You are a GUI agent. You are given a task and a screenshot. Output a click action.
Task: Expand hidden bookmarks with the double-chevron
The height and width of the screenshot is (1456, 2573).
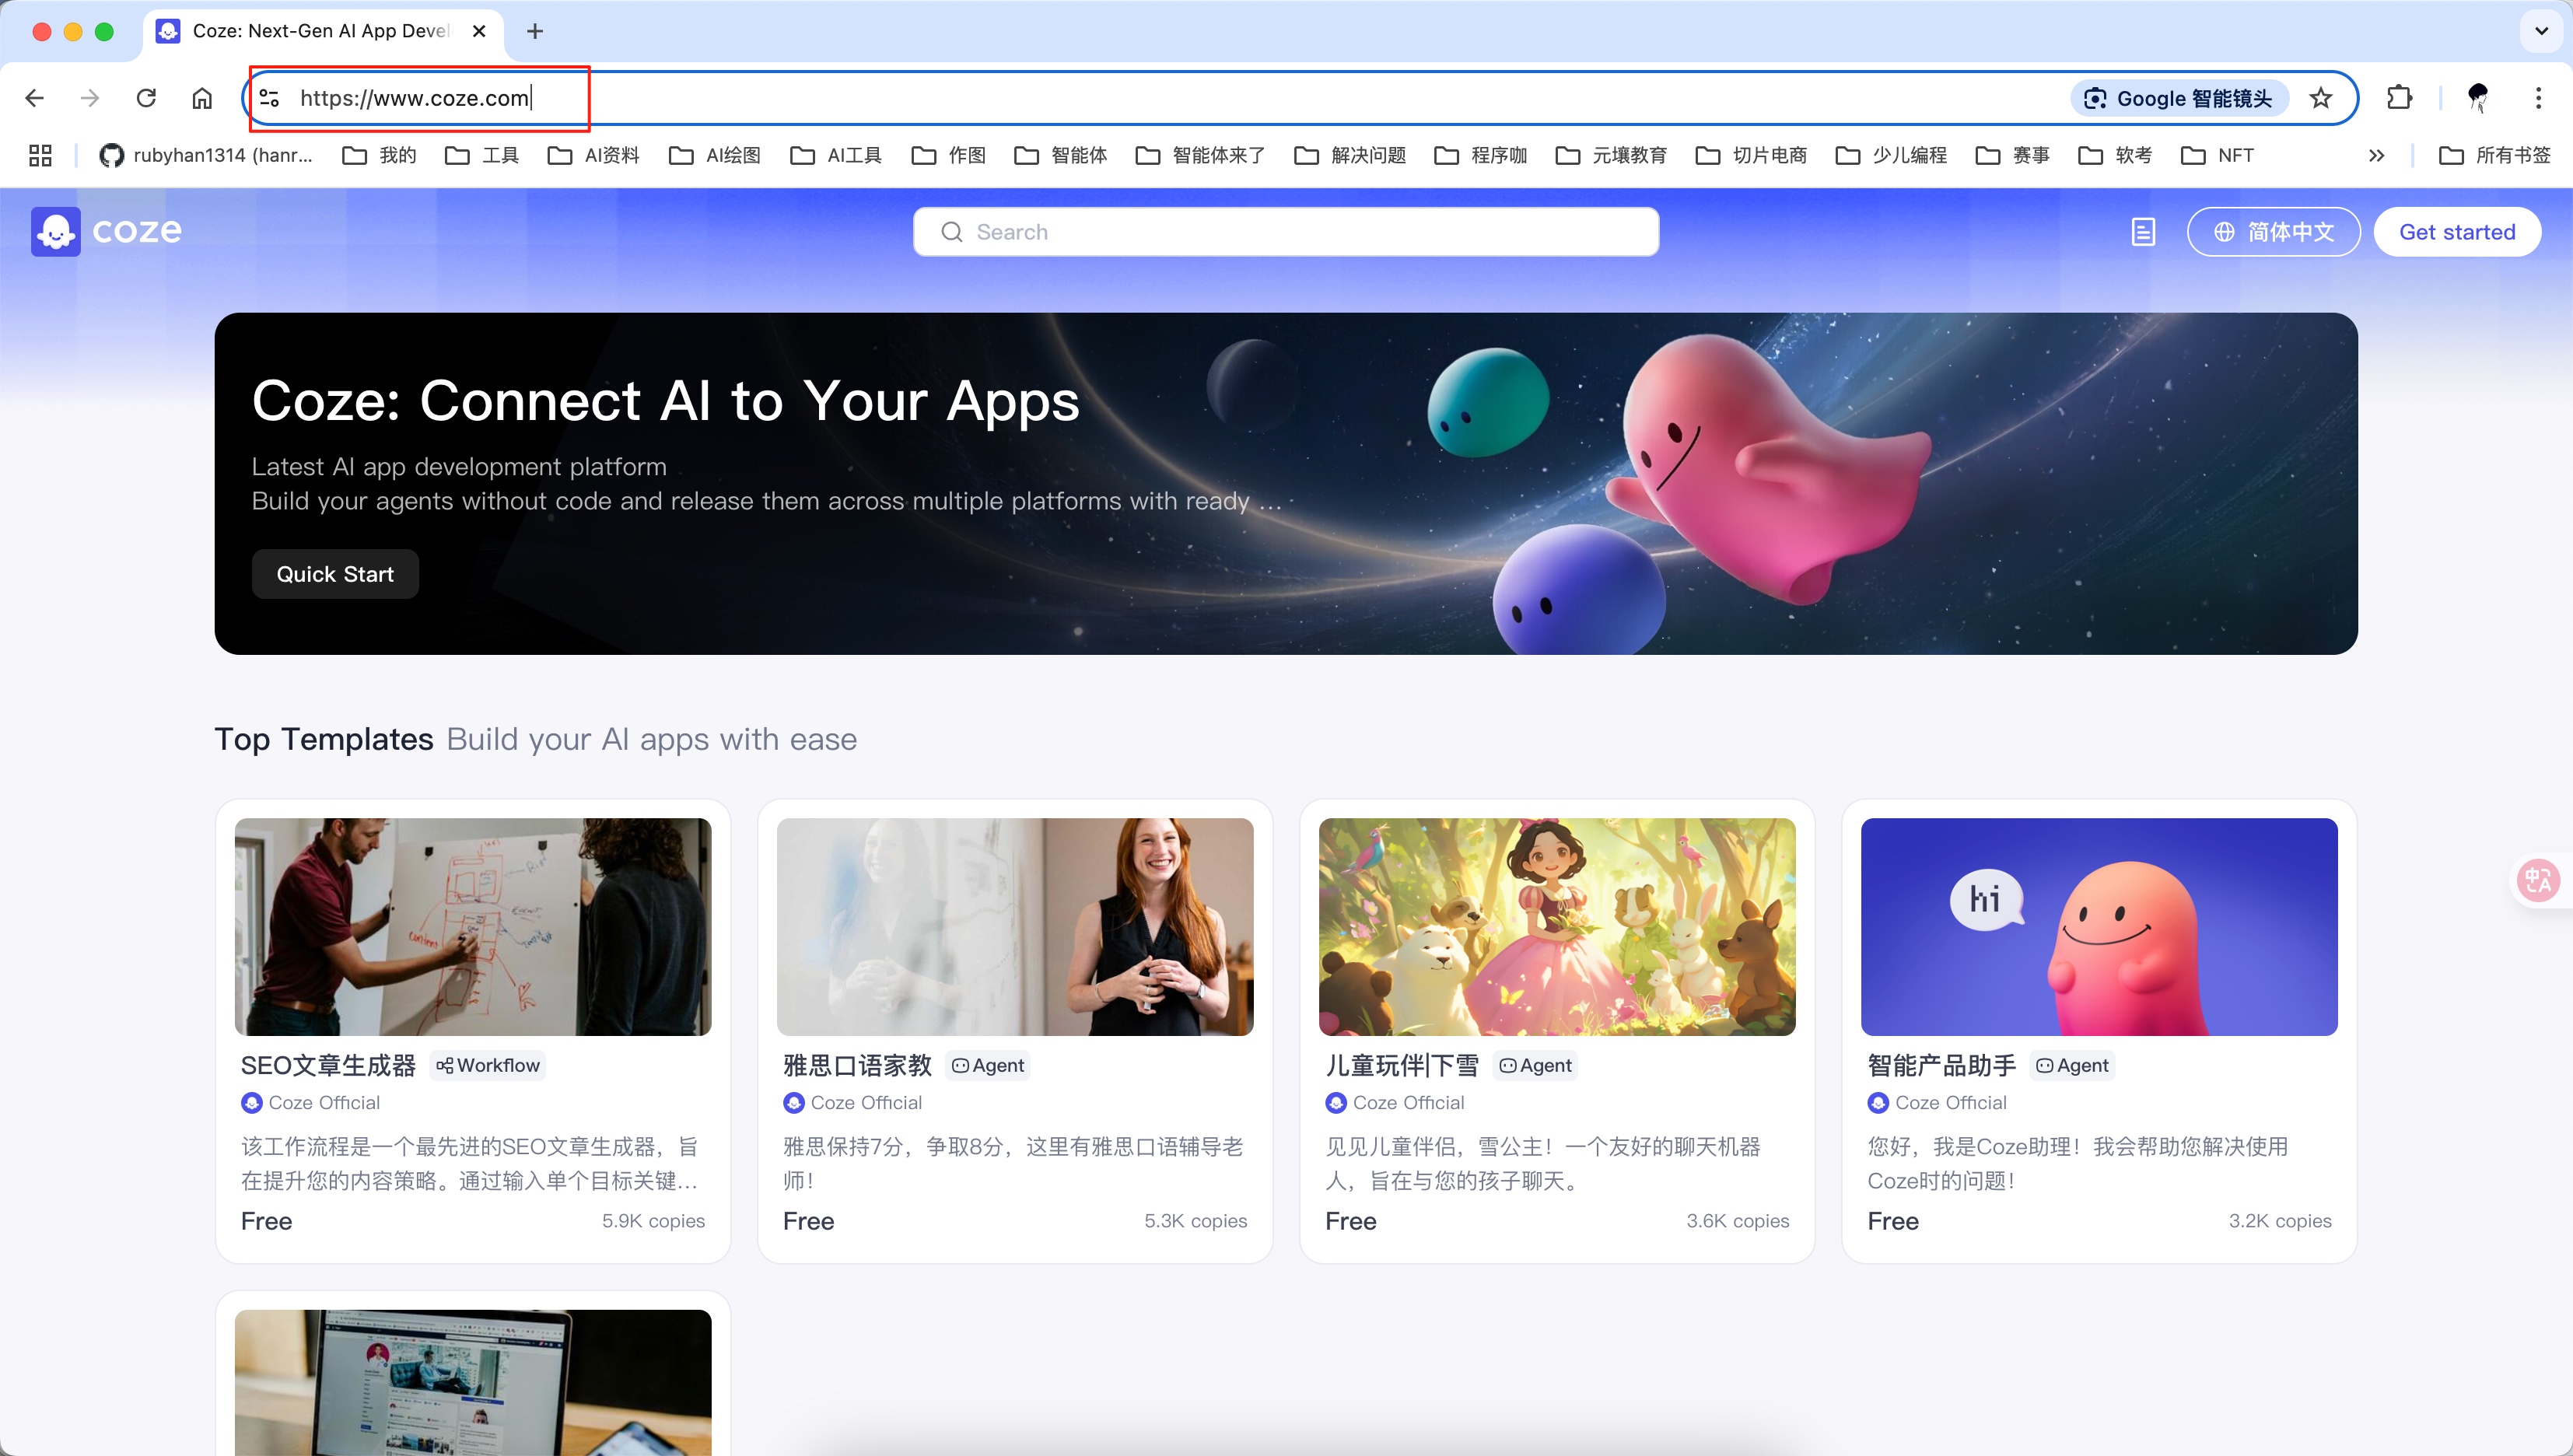point(2377,155)
